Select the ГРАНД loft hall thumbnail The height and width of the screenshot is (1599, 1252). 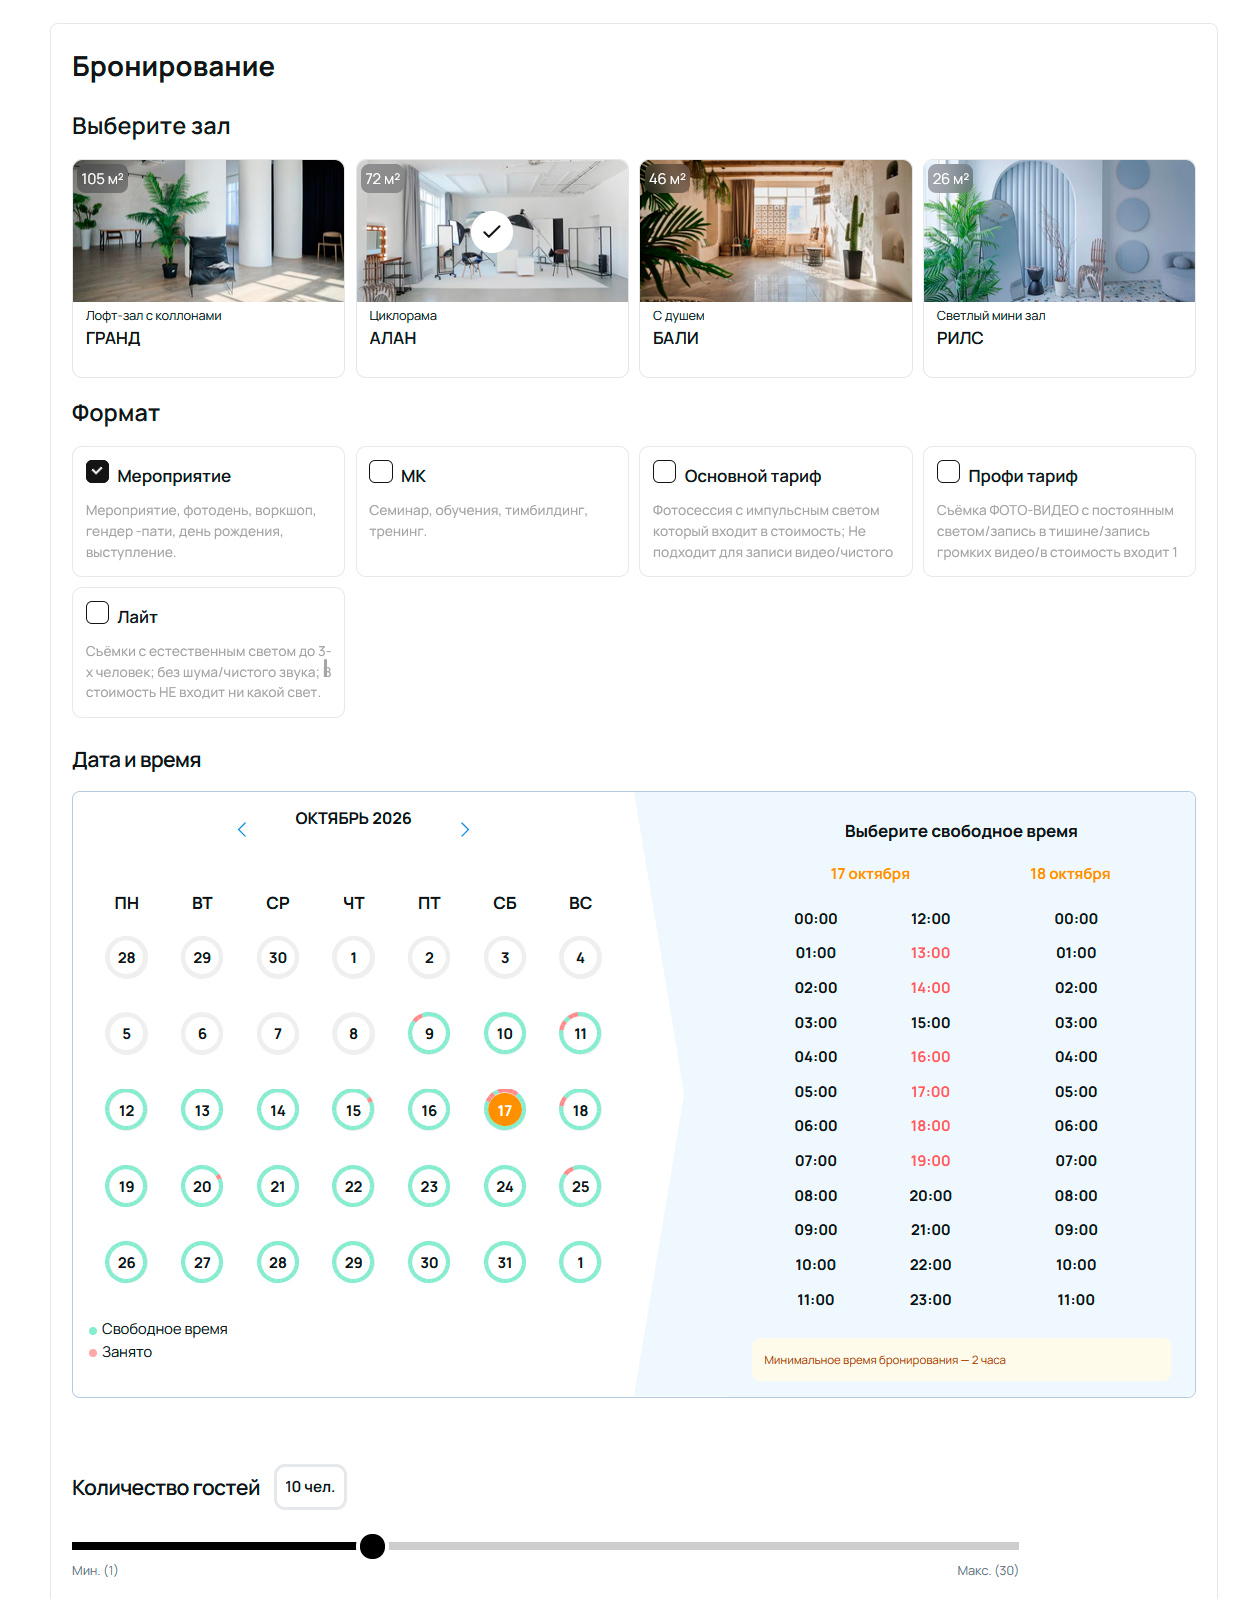(x=208, y=231)
